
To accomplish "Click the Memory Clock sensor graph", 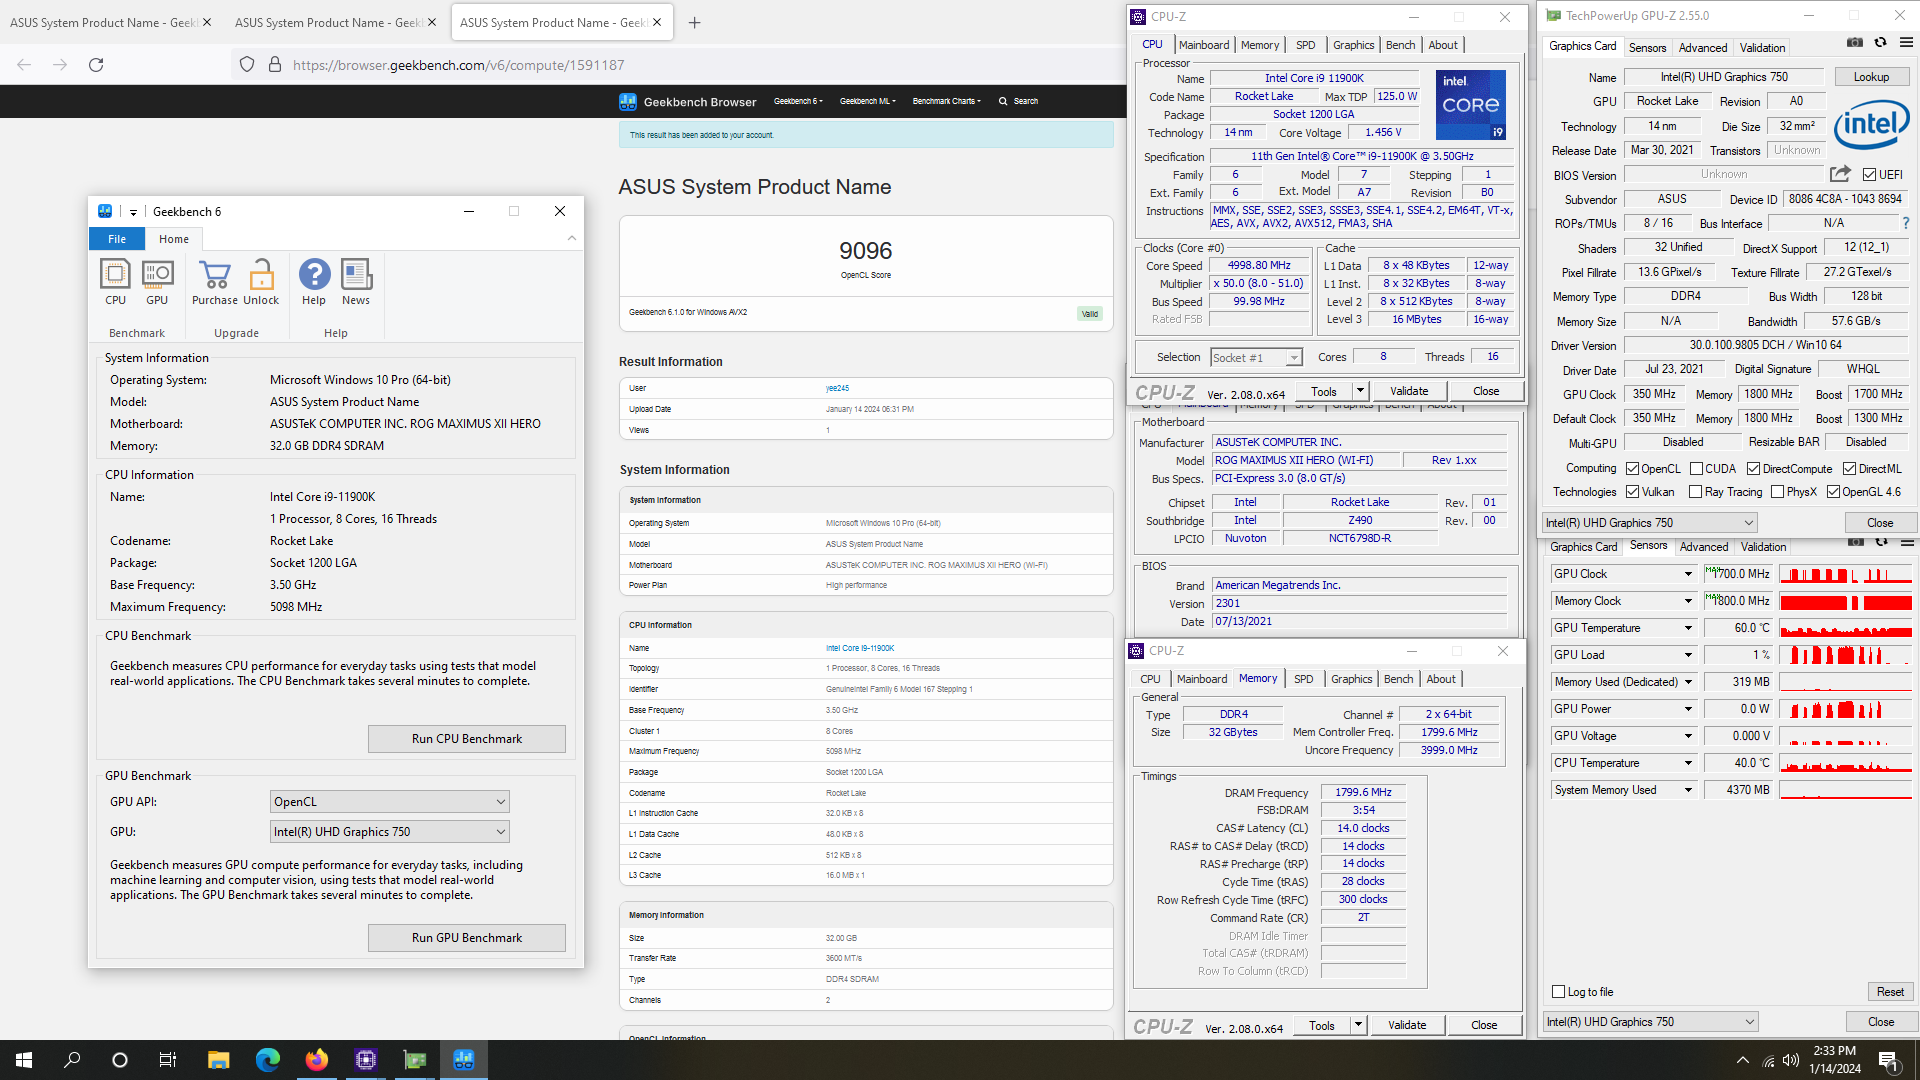I will (1846, 601).
